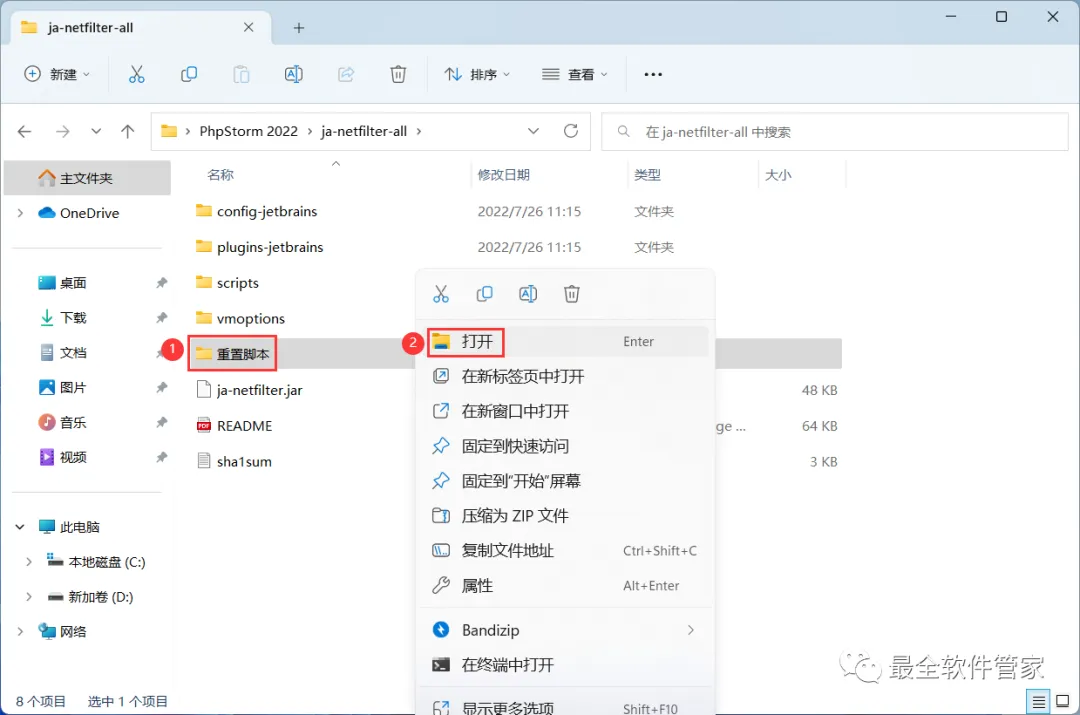Click the 修改日期 column header
Image resolution: width=1080 pixels, height=715 pixels.
(503, 175)
